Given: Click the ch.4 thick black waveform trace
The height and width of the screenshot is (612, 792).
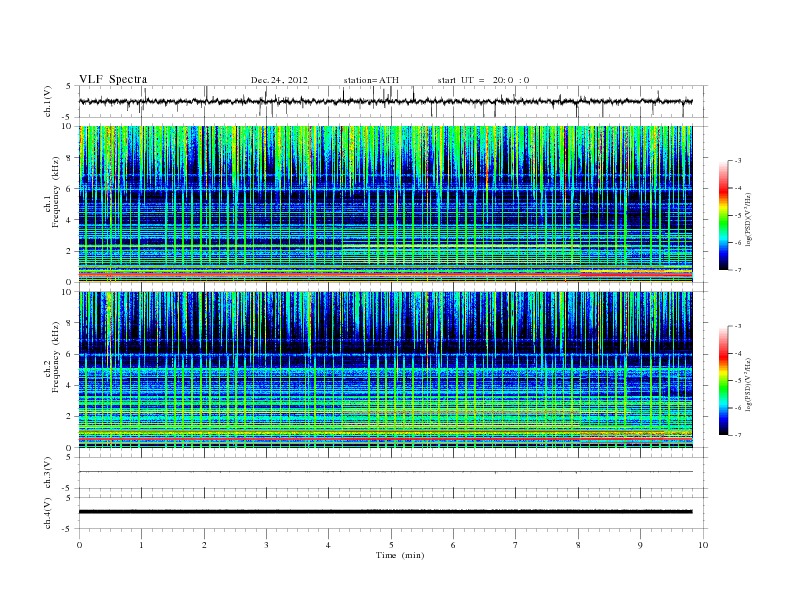Looking at the screenshot, I should point(385,512).
